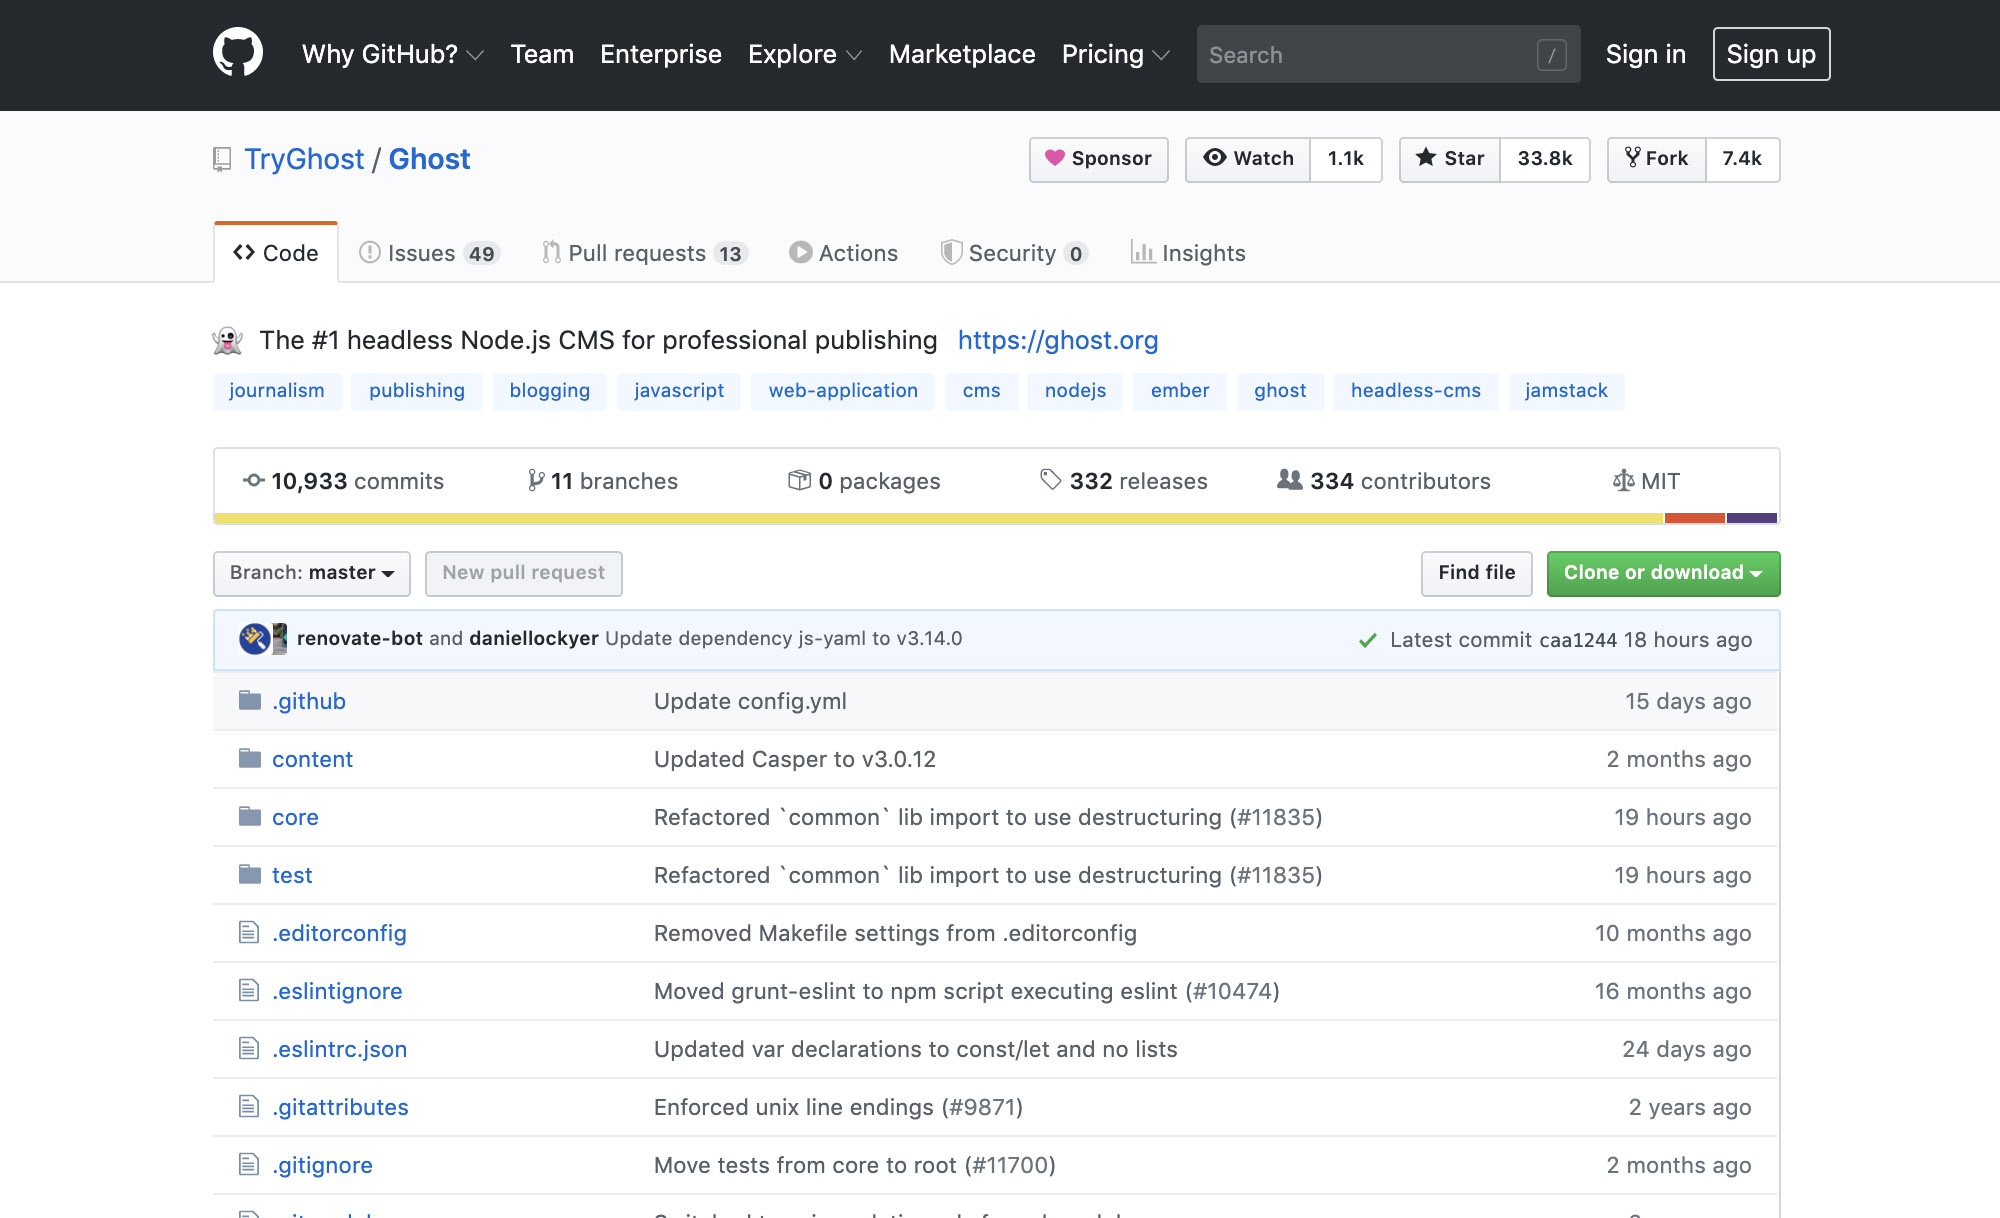Viewport: 2000px width, 1218px height.
Task: Click the MIT license scale icon
Action: [x=1623, y=481]
